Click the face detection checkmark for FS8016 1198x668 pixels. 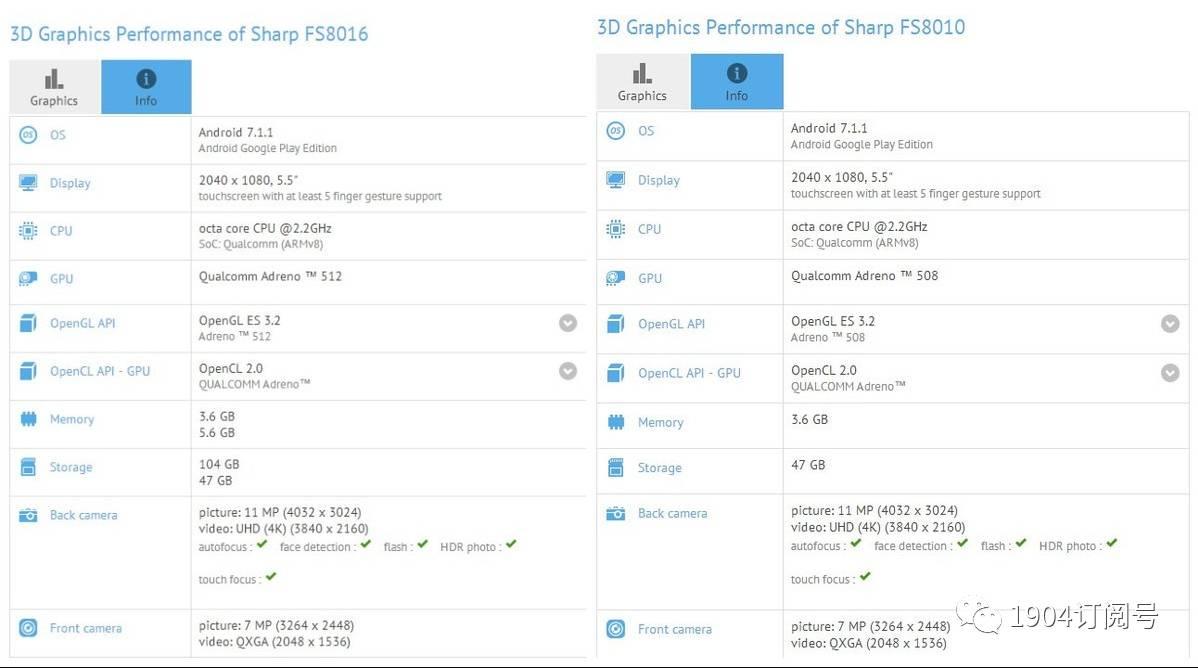point(366,545)
